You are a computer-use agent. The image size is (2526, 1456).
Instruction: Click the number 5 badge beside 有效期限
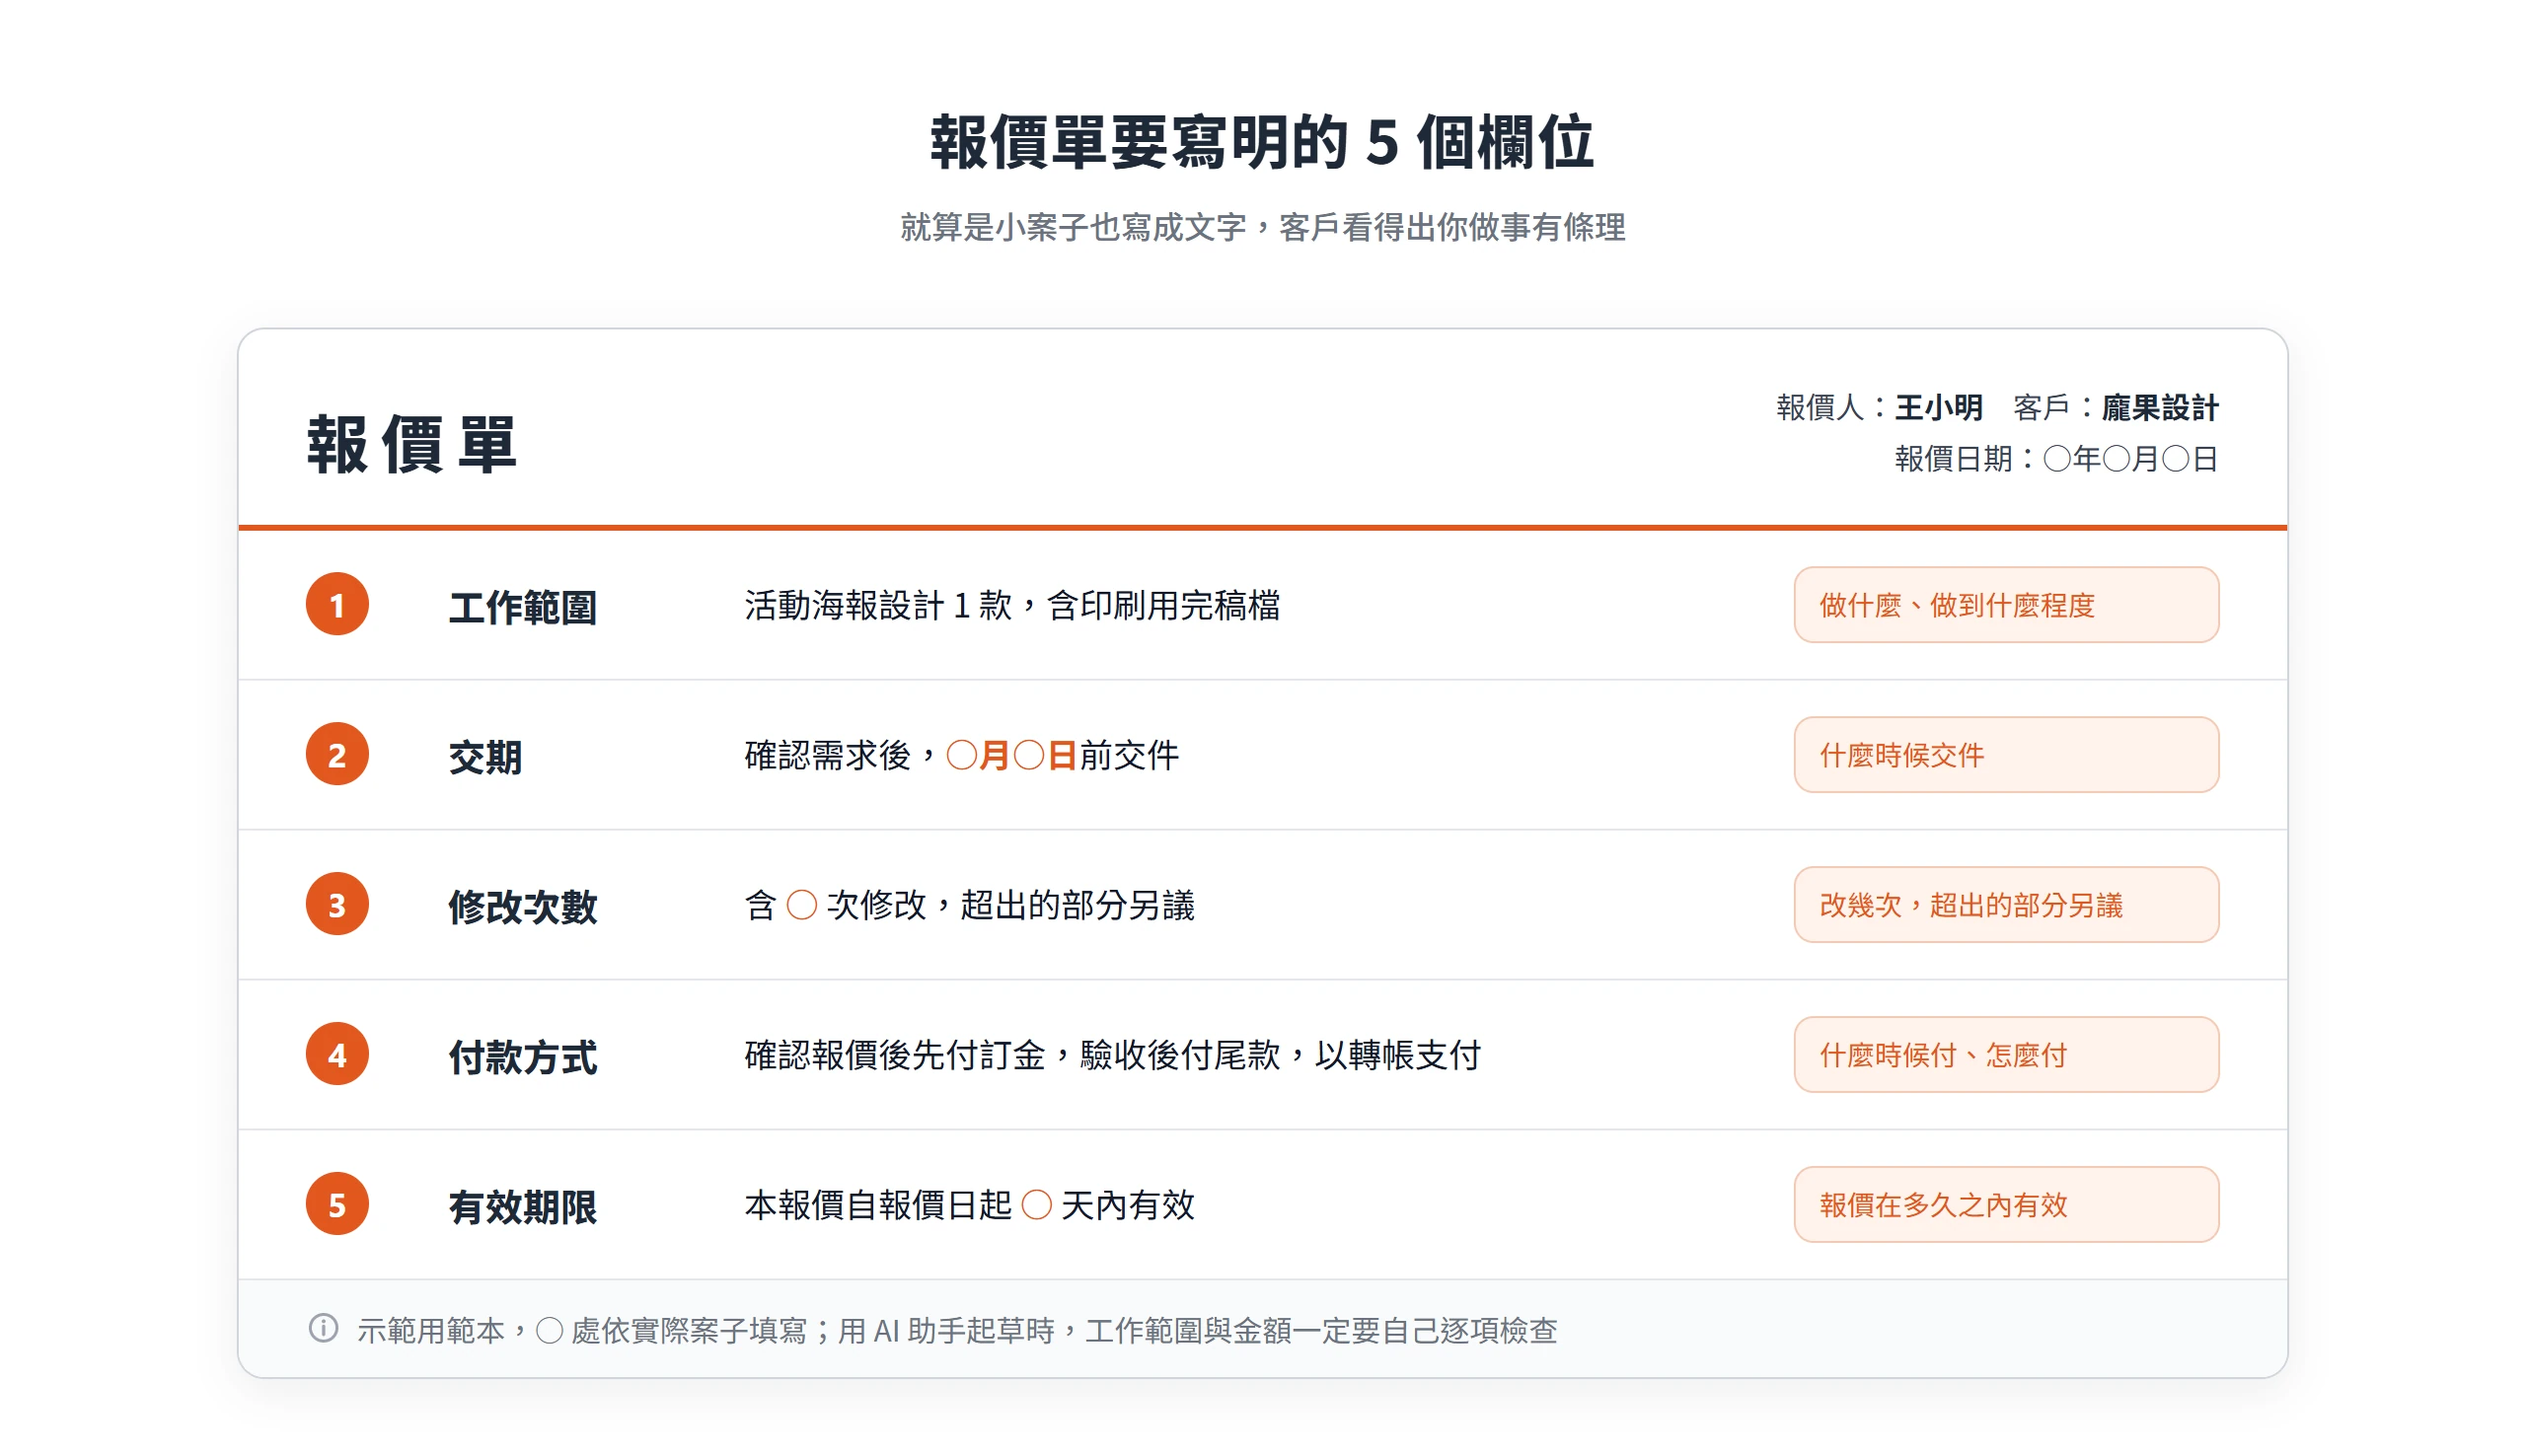(337, 1204)
